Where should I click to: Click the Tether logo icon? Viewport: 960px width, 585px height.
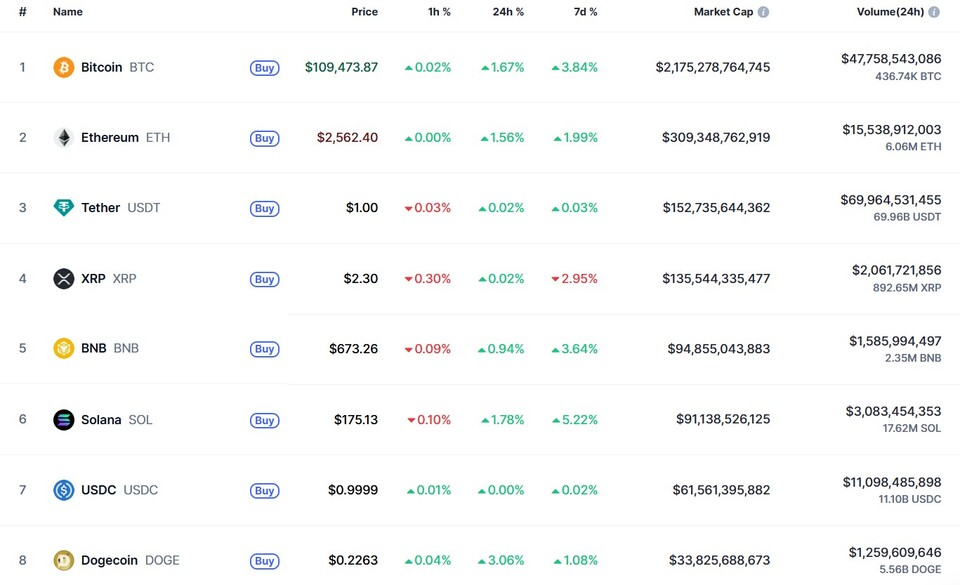pos(64,208)
